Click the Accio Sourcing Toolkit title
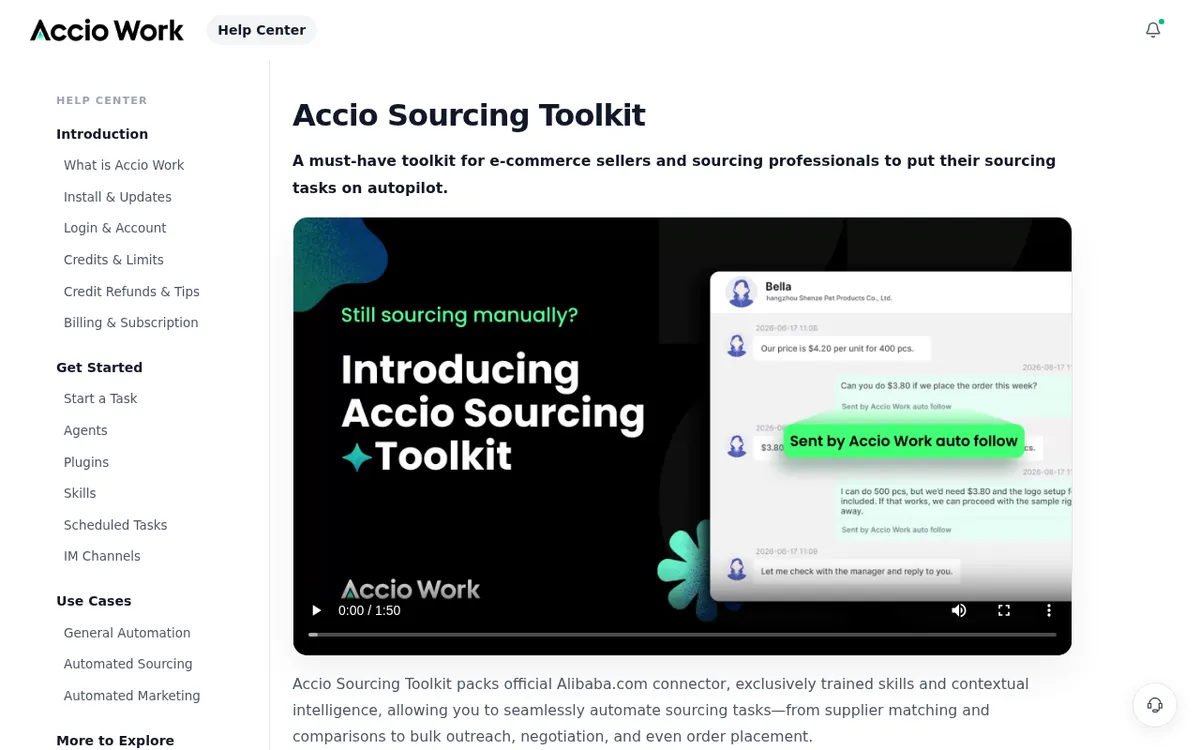Image resolution: width=1200 pixels, height=750 pixels. tap(469, 115)
